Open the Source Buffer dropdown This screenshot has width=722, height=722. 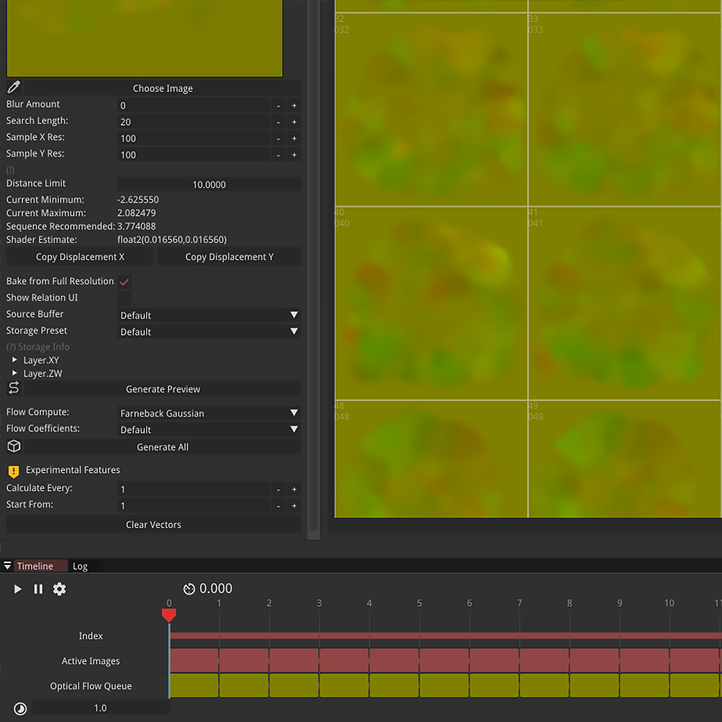pyautogui.click(x=209, y=315)
